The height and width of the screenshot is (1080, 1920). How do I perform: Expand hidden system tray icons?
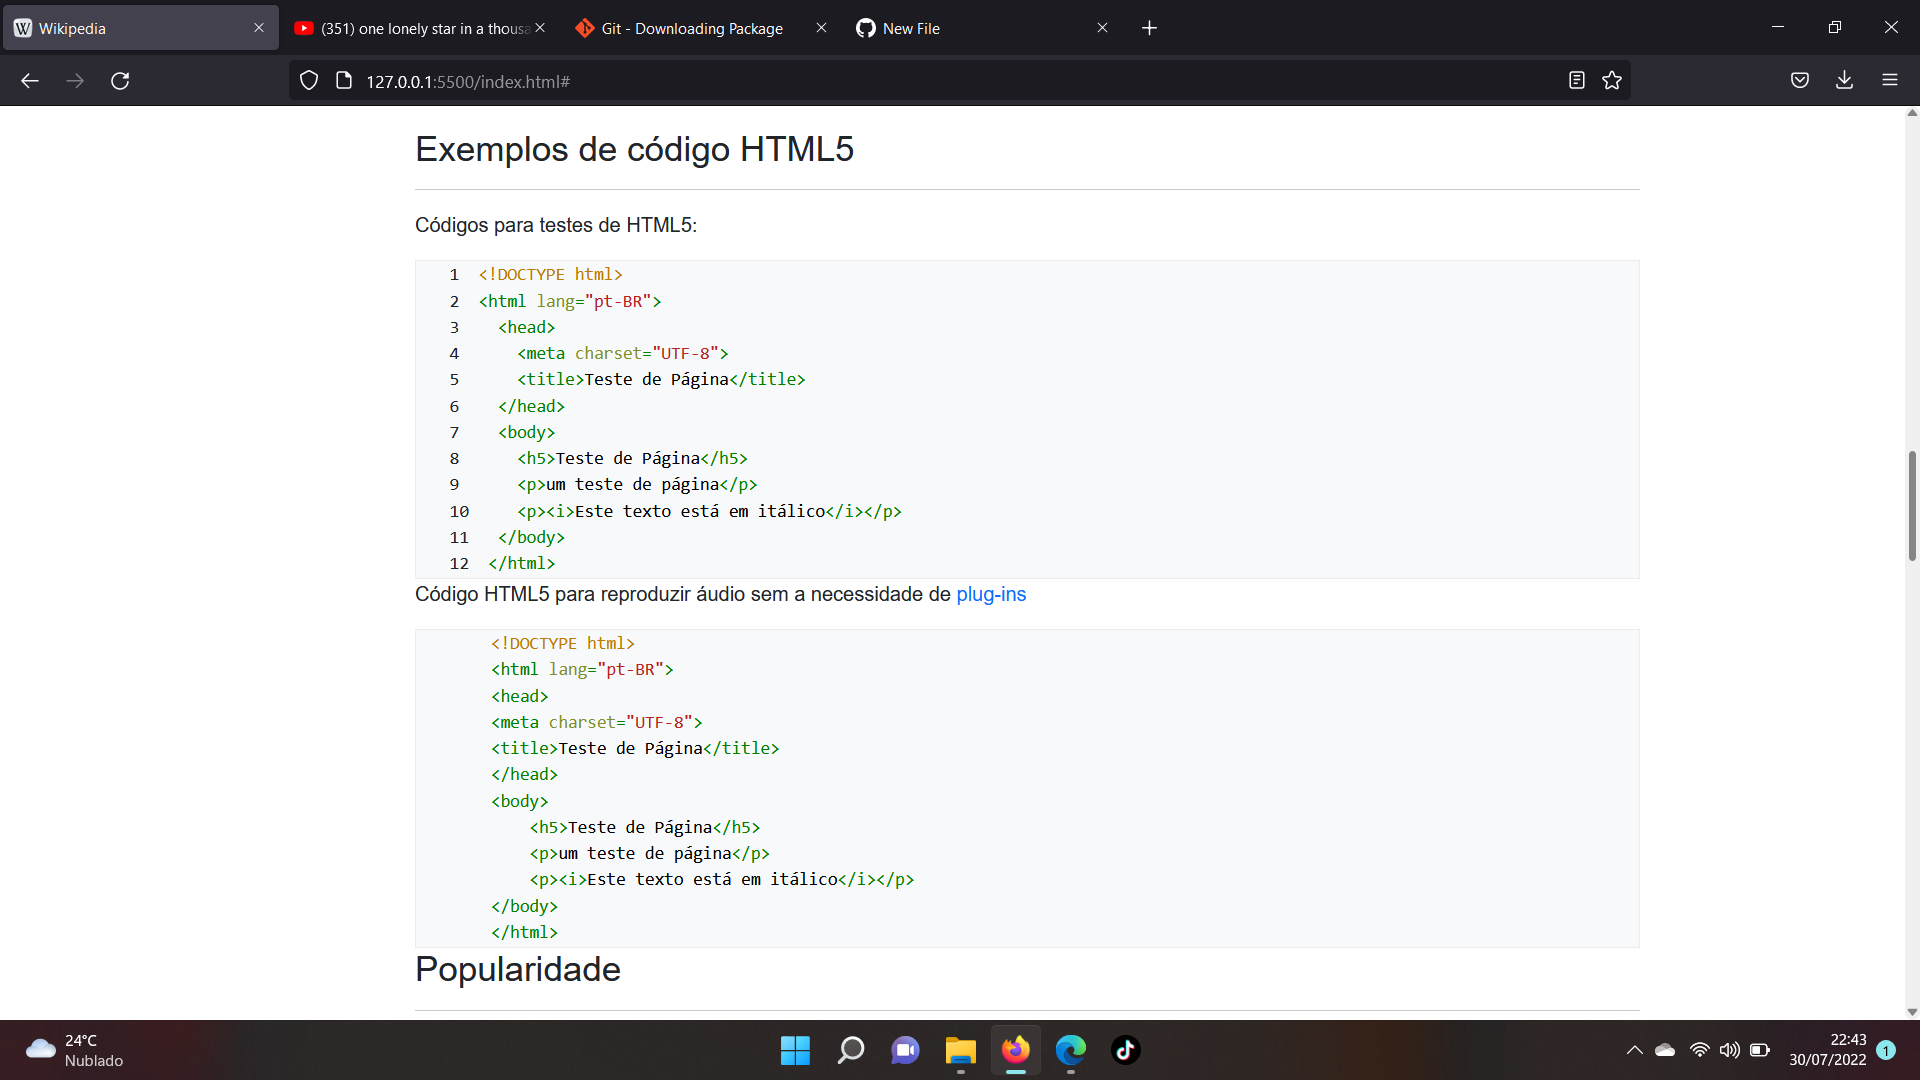(x=1634, y=1050)
